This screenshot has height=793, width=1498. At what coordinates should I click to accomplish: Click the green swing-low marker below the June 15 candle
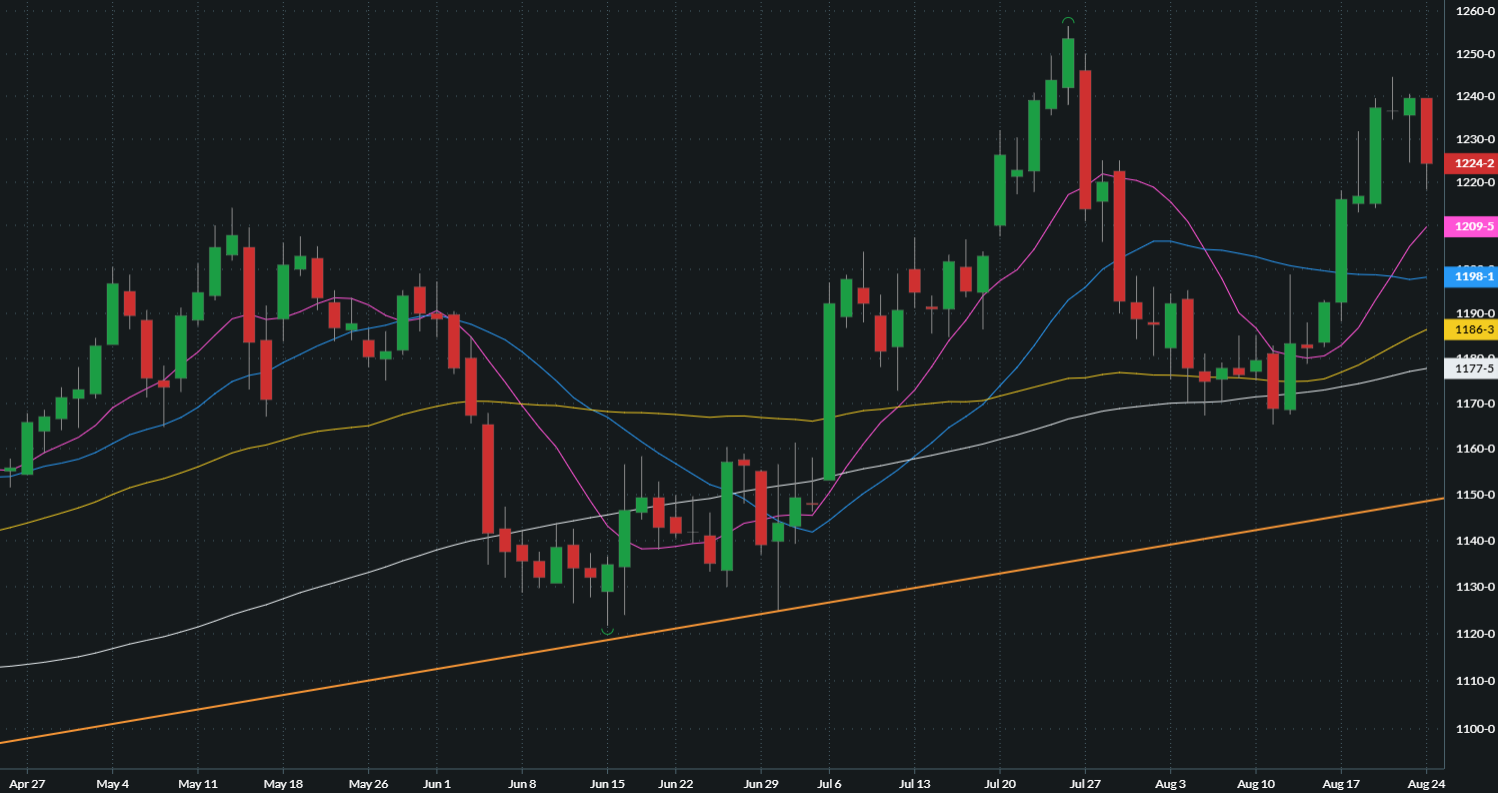pyautogui.click(x=607, y=630)
